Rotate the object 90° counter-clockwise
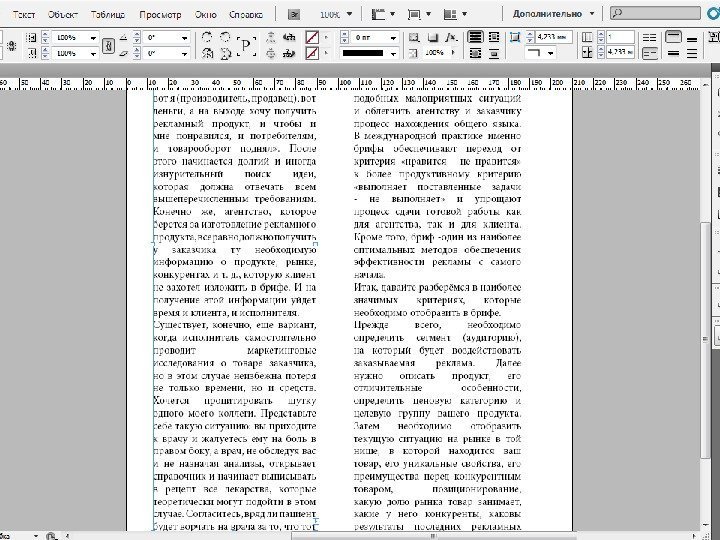Image resolution: width=720 pixels, height=540 pixels. pos(225,37)
